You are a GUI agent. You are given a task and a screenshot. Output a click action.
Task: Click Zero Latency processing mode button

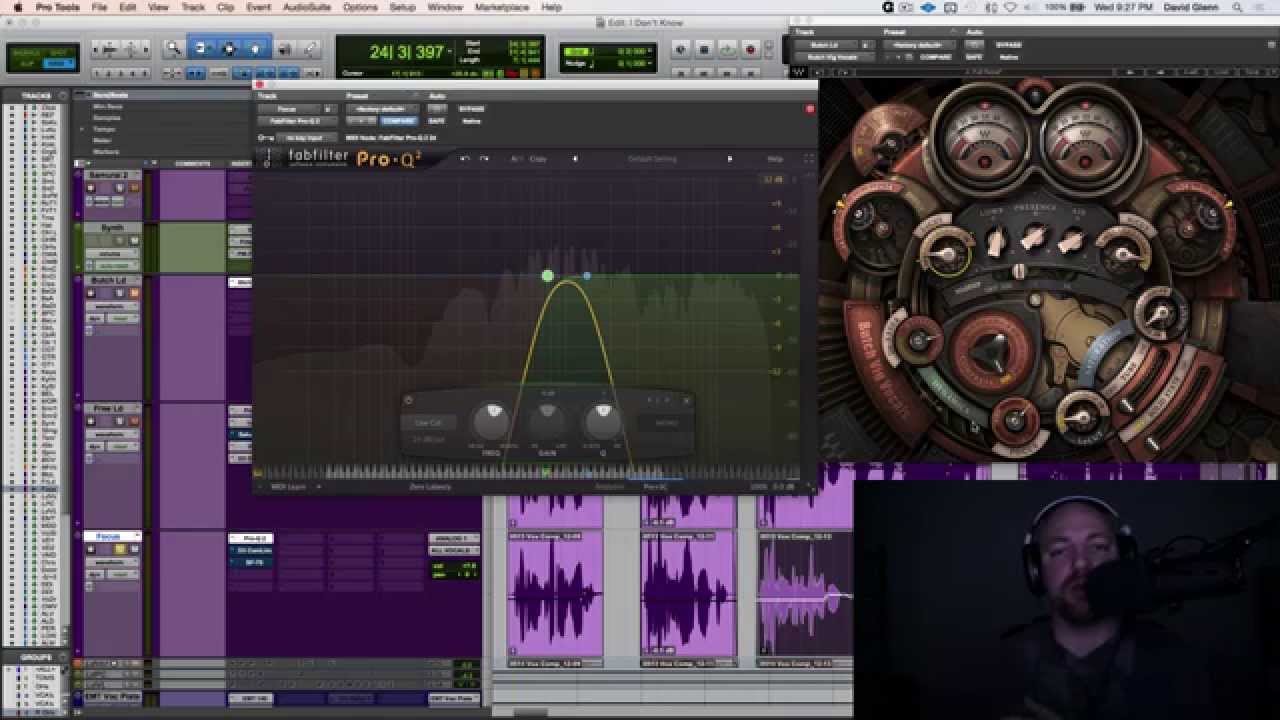point(430,487)
